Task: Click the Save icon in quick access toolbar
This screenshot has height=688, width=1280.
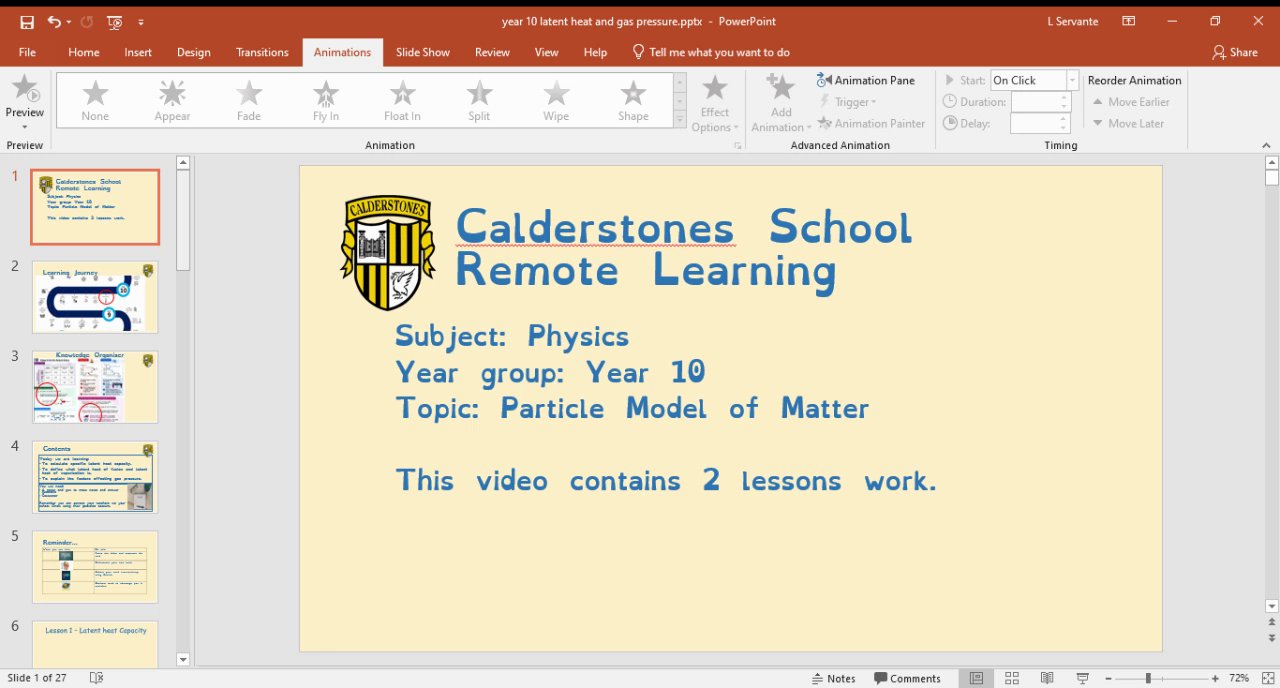Action: pos(27,22)
